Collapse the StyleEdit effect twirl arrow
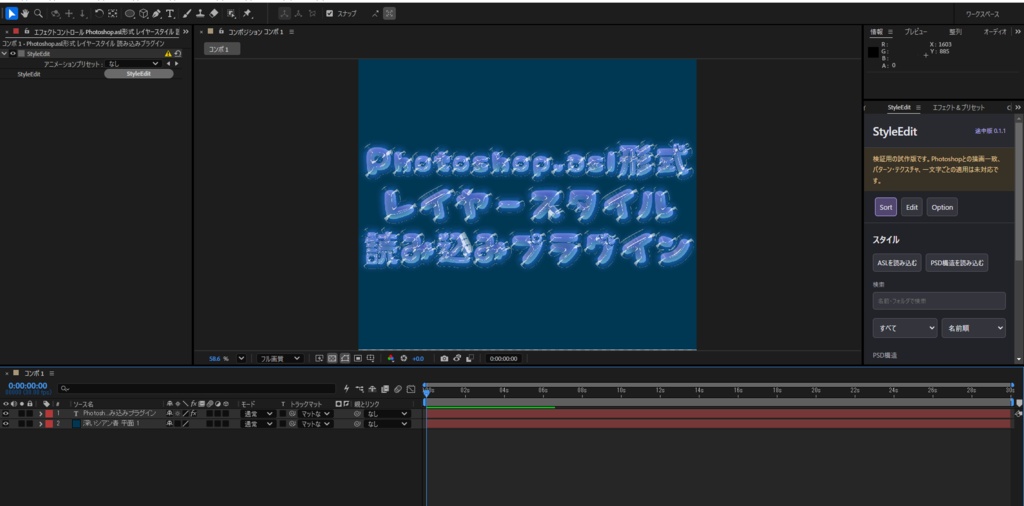1024x506 pixels. click(5, 54)
